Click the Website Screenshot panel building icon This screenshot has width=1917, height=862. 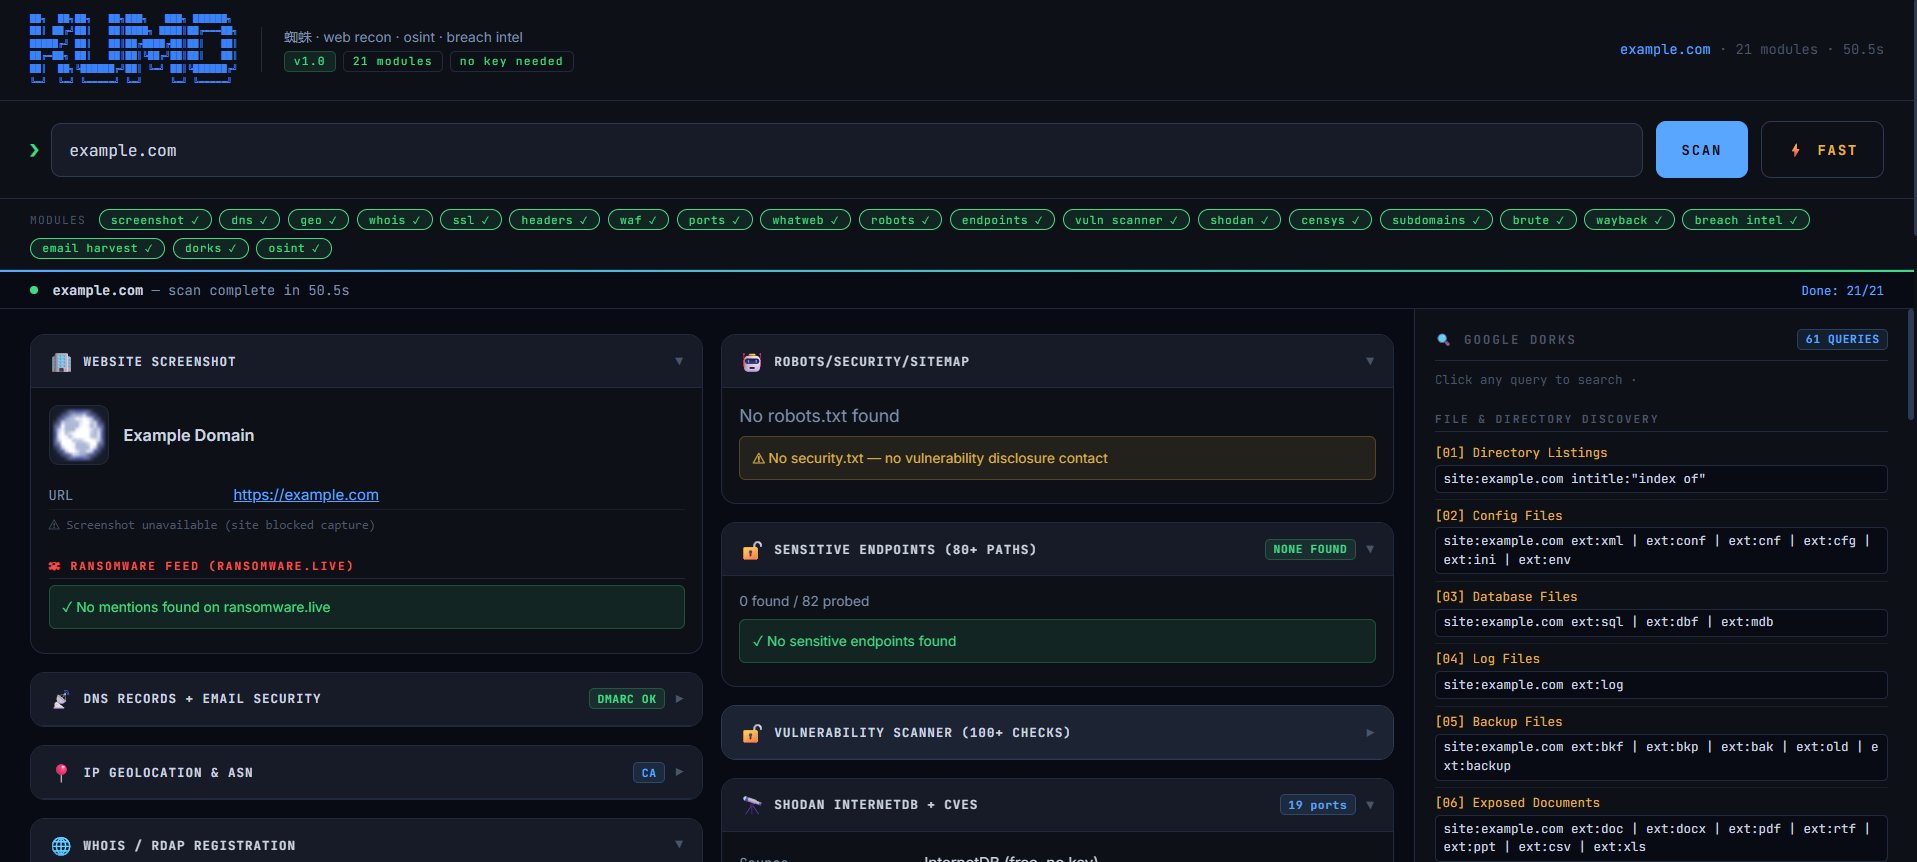tap(61, 362)
